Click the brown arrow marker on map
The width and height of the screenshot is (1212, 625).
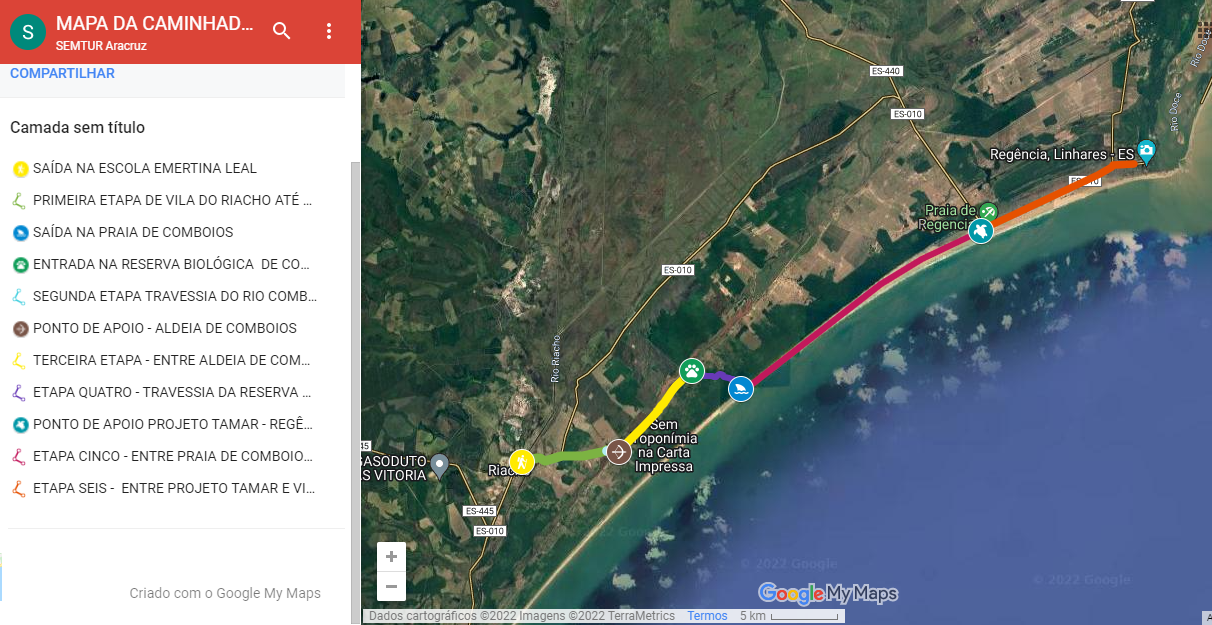pyautogui.click(x=619, y=452)
